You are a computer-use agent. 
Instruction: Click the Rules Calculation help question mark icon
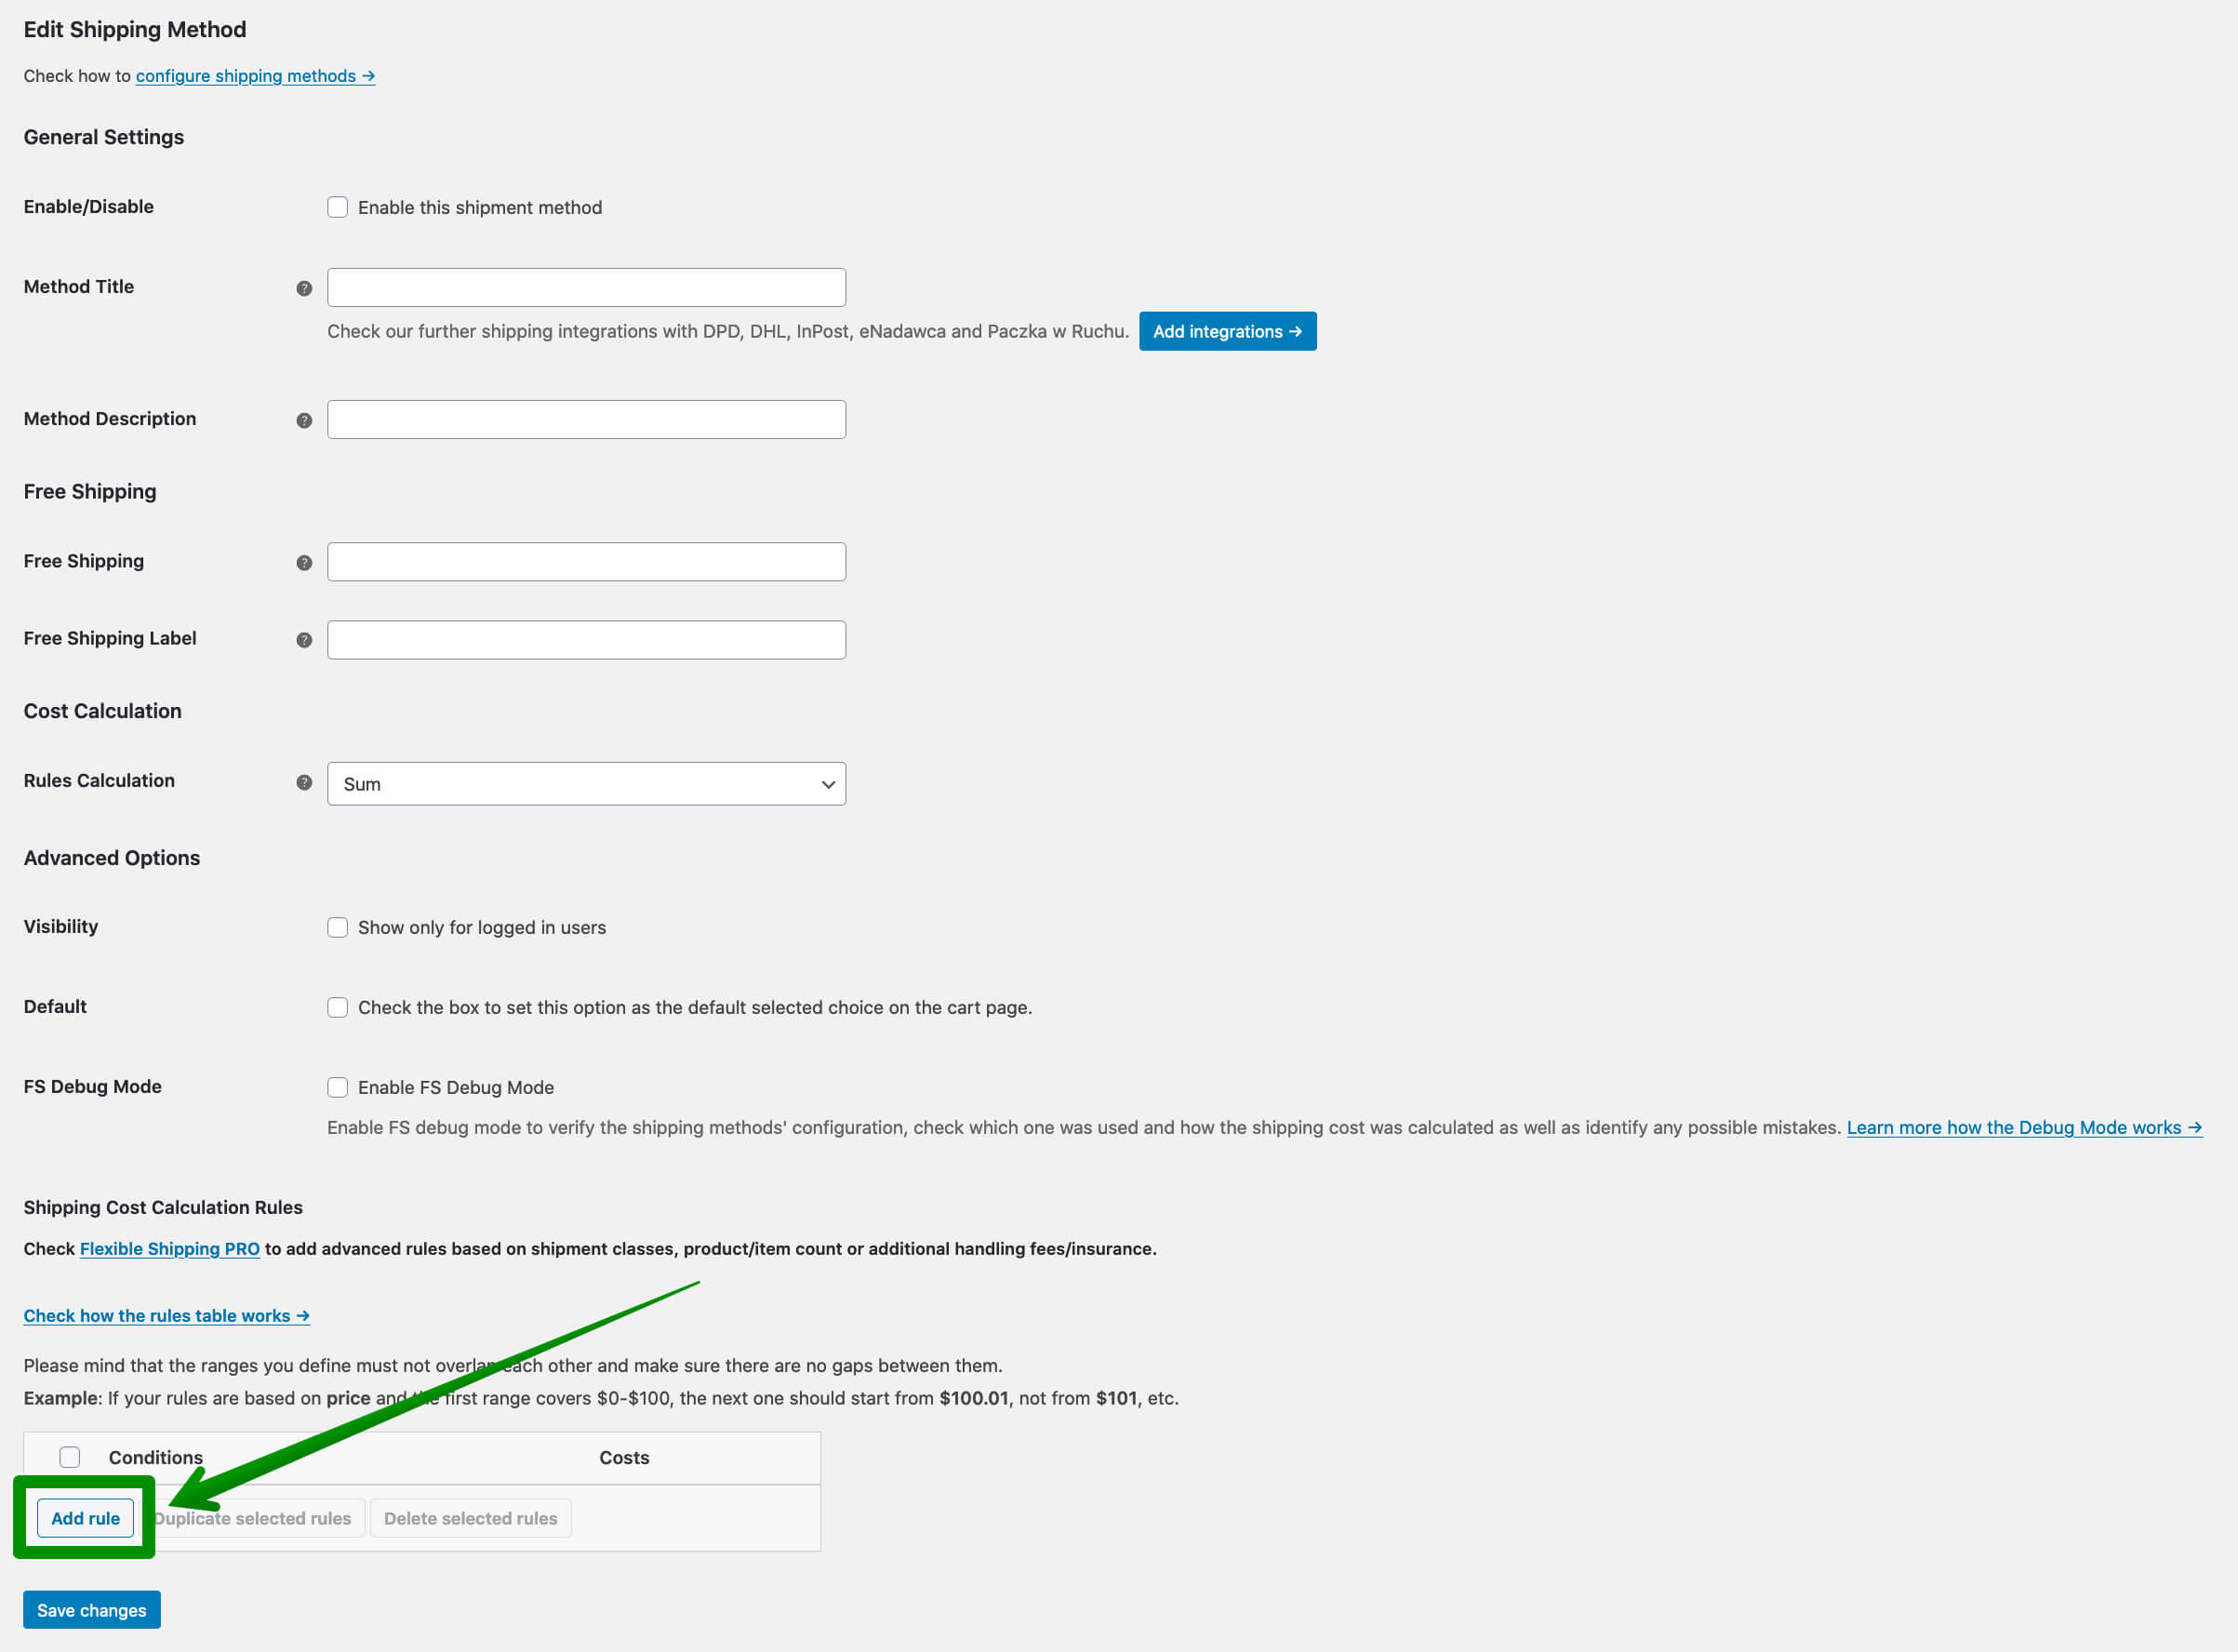tap(304, 783)
